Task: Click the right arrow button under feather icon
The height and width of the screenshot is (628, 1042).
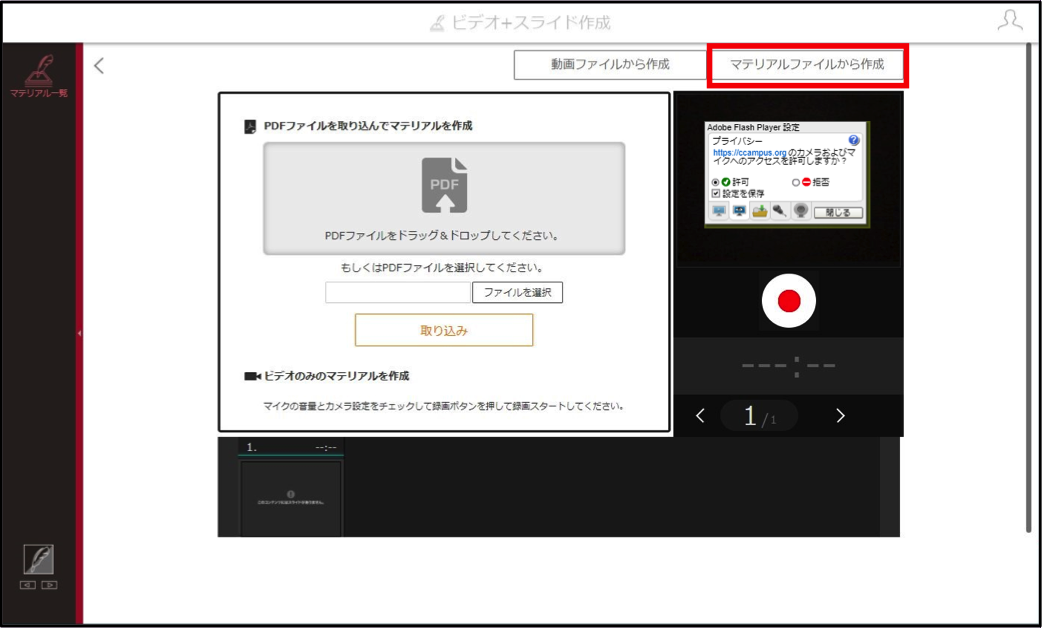Action: click(49, 585)
